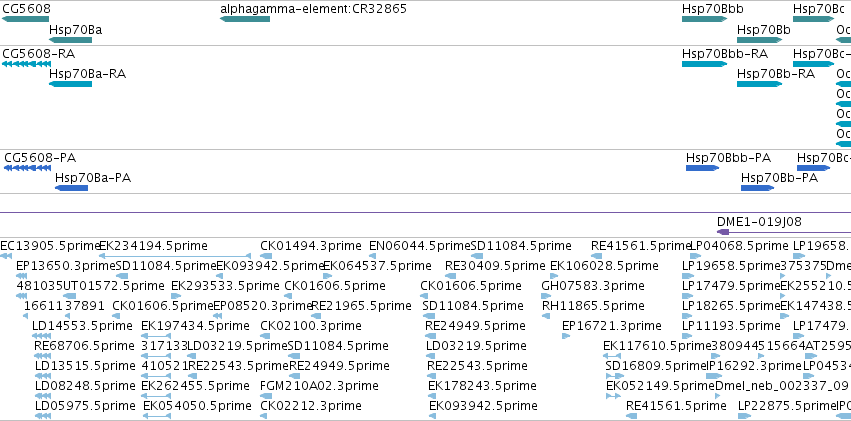The image size is (851, 421).
Task: Click the EP16721.3prime label
Action: click(x=612, y=326)
